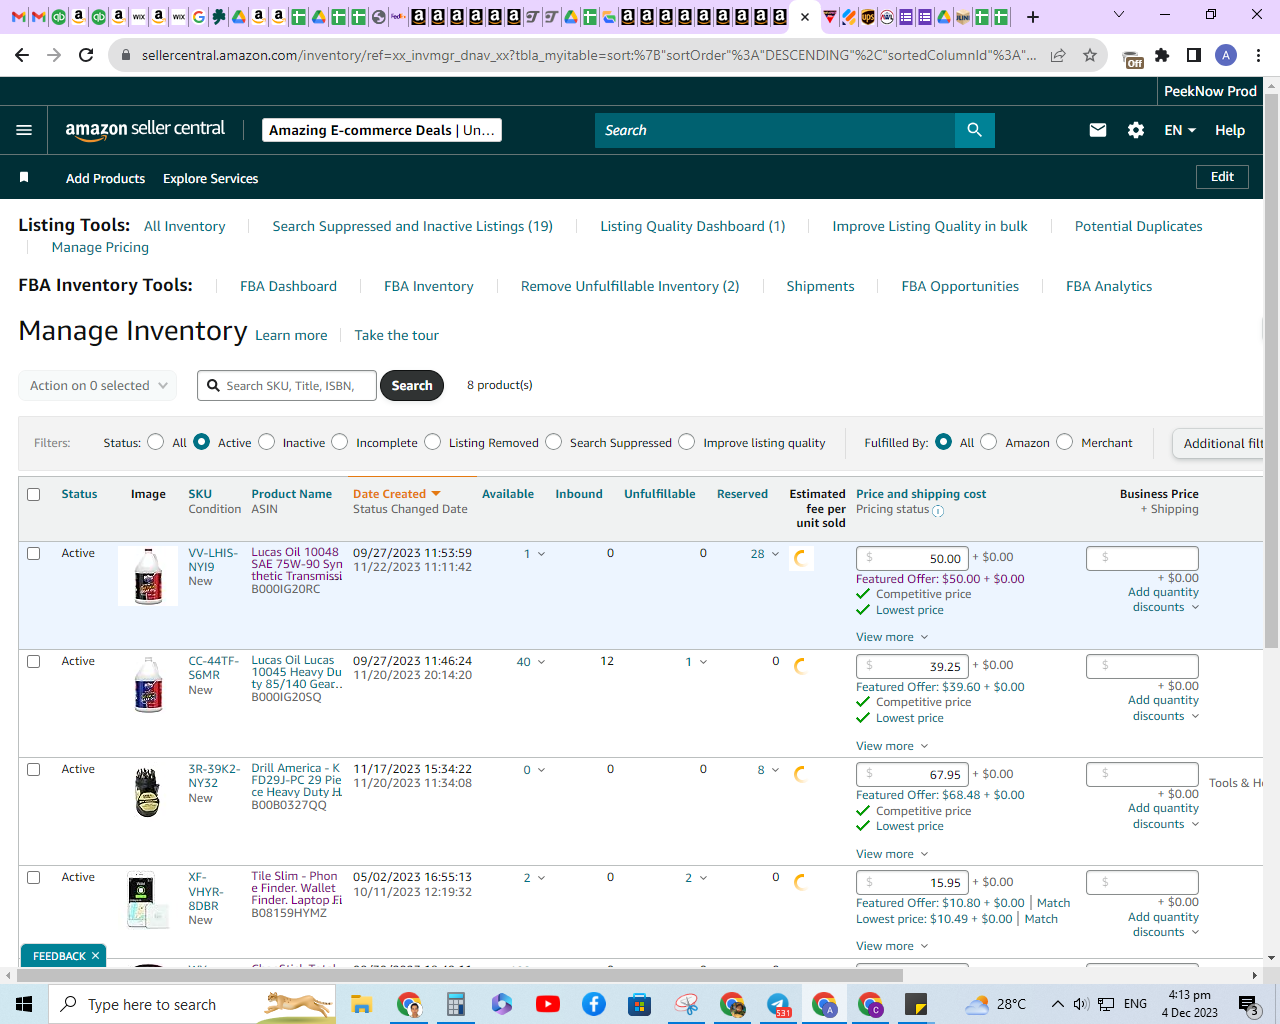Open Add quantity discounts for $39.25 row
The height and width of the screenshot is (1024, 1280).
[x=1164, y=708]
